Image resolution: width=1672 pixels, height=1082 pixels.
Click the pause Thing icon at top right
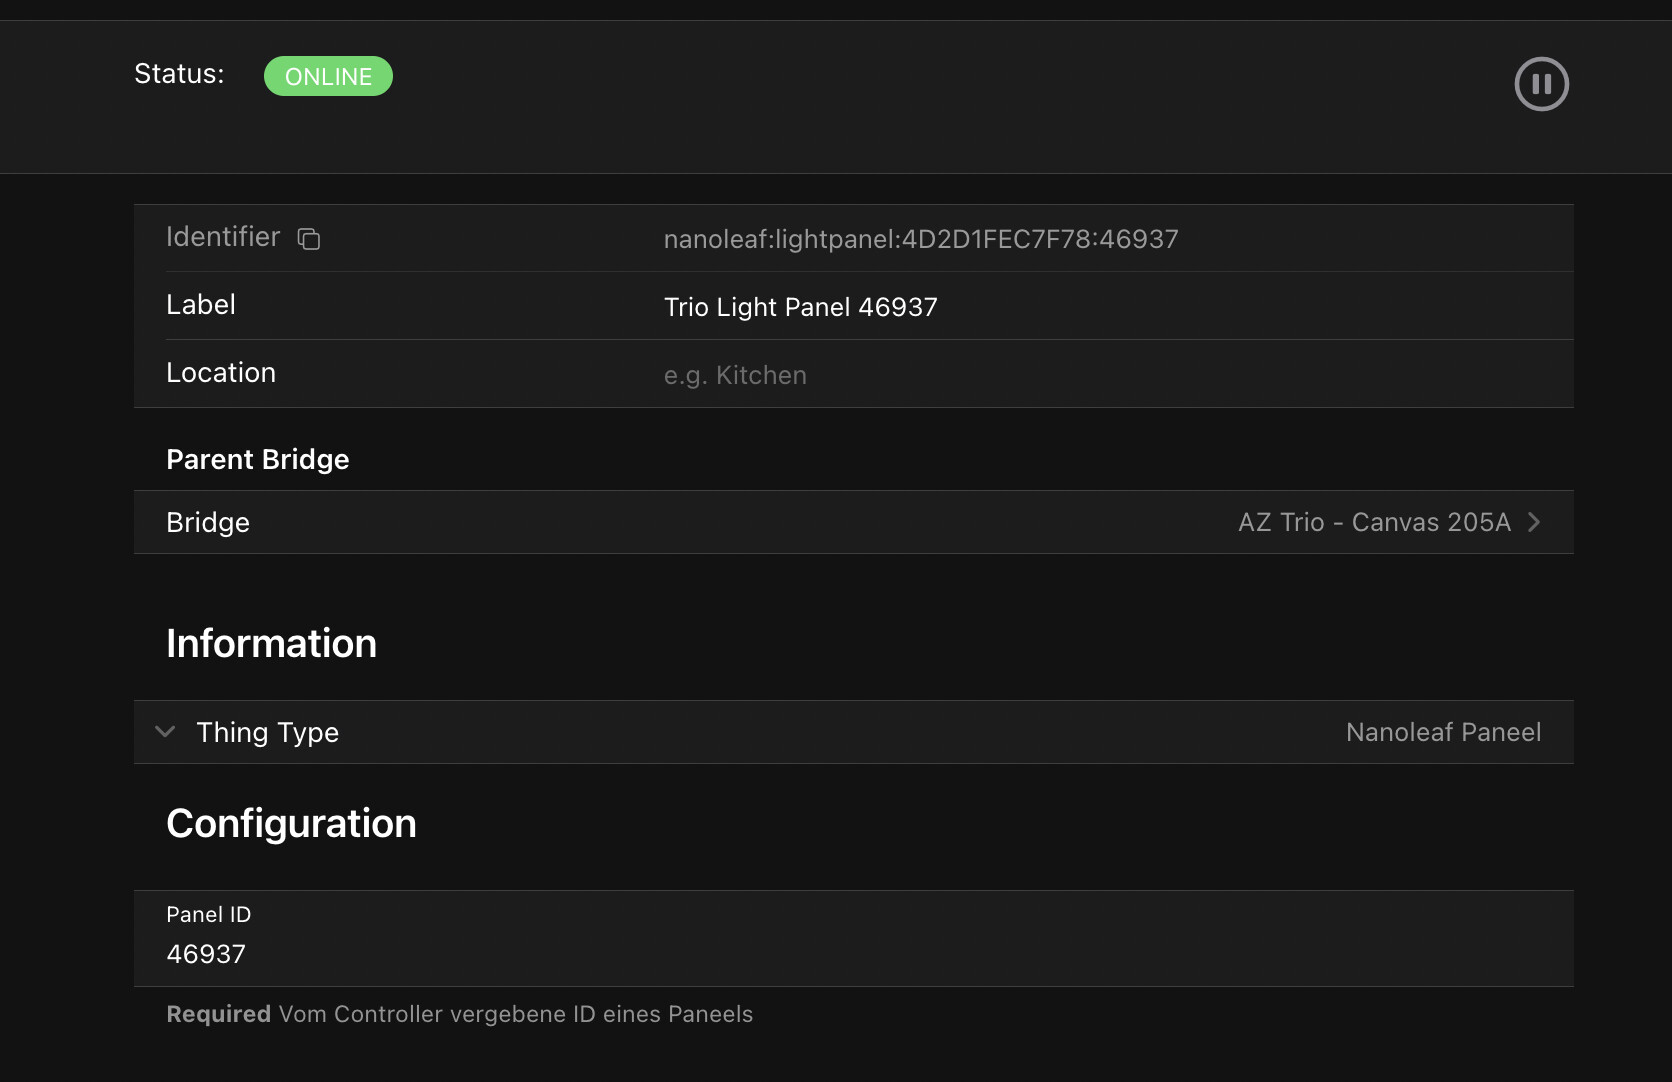[x=1541, y=84]
